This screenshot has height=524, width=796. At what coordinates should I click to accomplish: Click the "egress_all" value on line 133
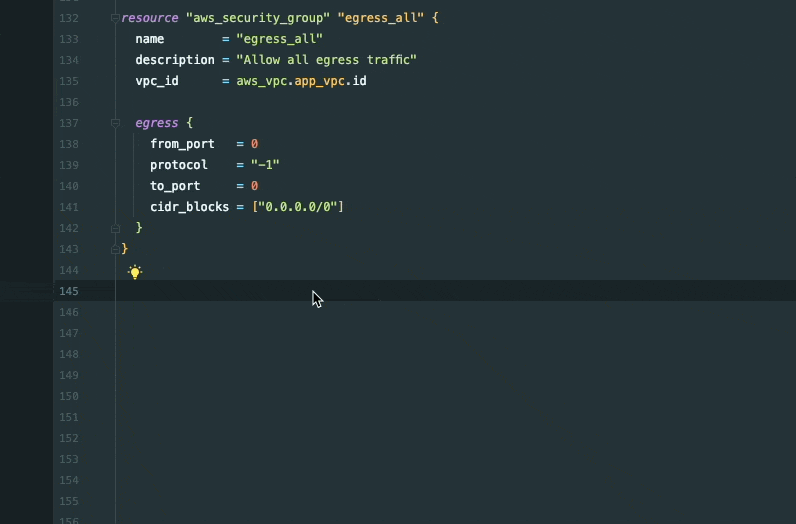(x=280, y=39)
